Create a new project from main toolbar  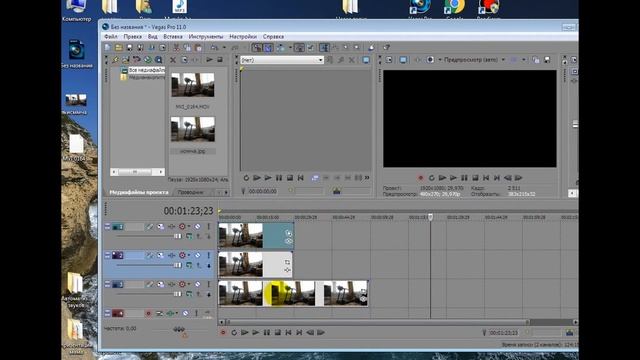pyautogui.click(x=108, y=48)
